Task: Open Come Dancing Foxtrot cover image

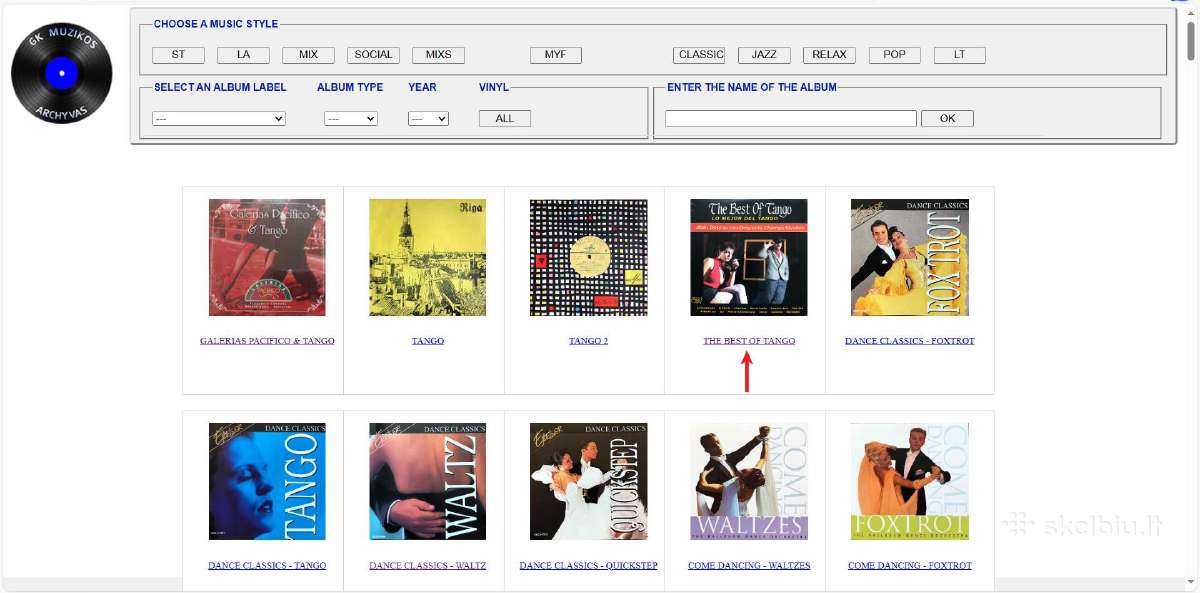Action: pyautogui.click(x=910, y=482)
